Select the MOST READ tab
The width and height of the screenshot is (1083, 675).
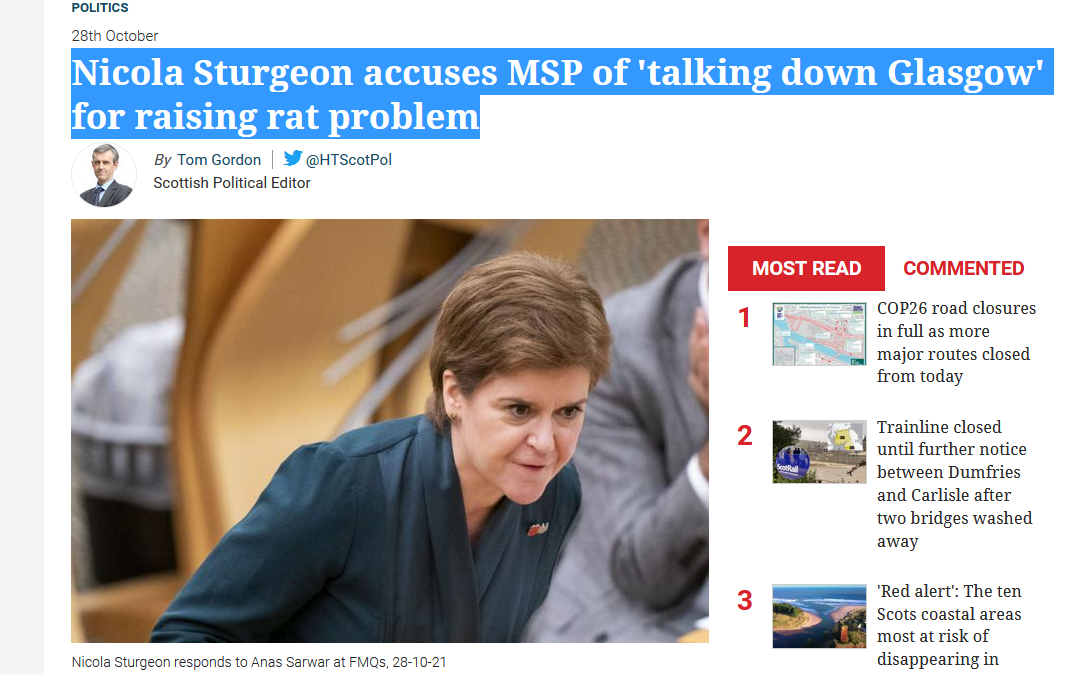coord(806,268)
